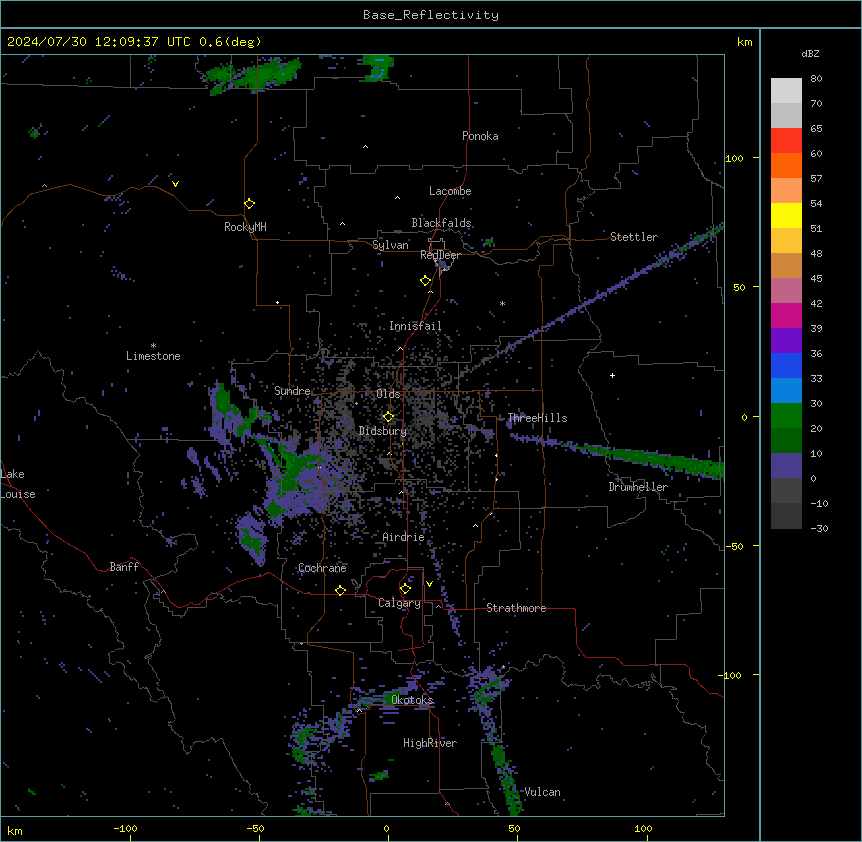This screenshot has height=842, width=862.
Task: Select the lightest grey 70-80 dBZ swatch
Action: pyautogui.click(x=786, y=91)
